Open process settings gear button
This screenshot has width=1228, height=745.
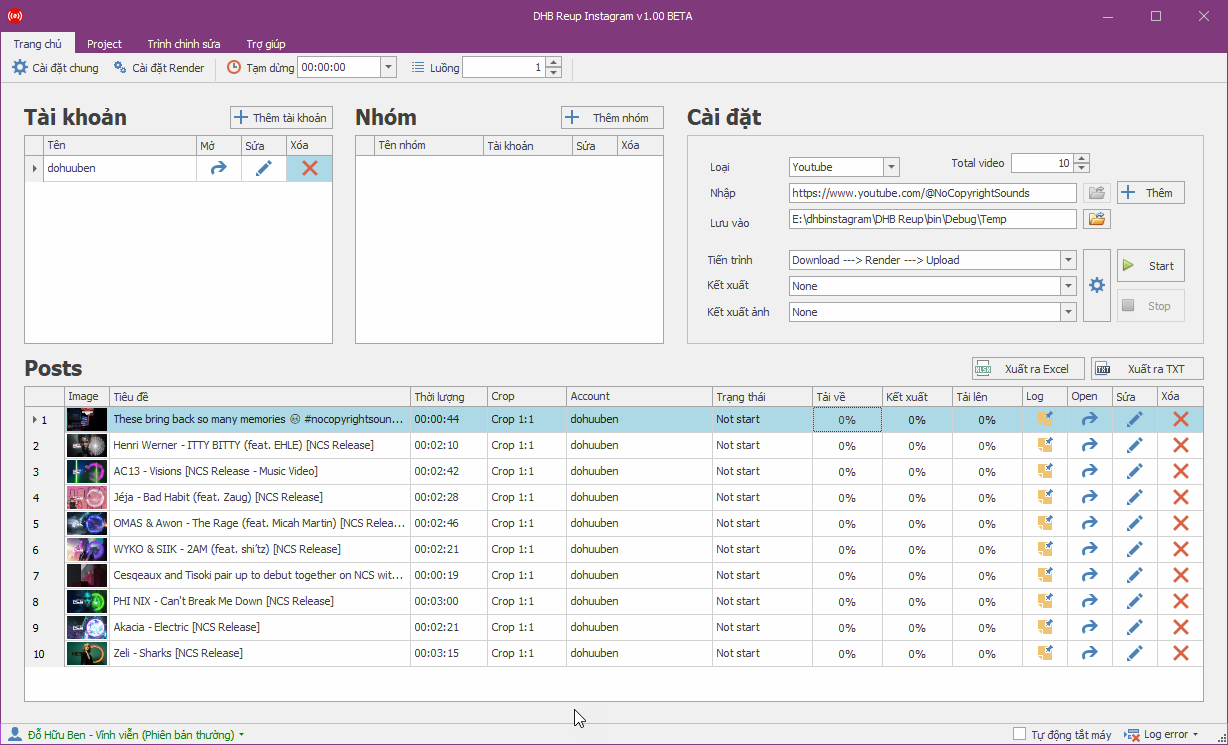[1097, 286]
